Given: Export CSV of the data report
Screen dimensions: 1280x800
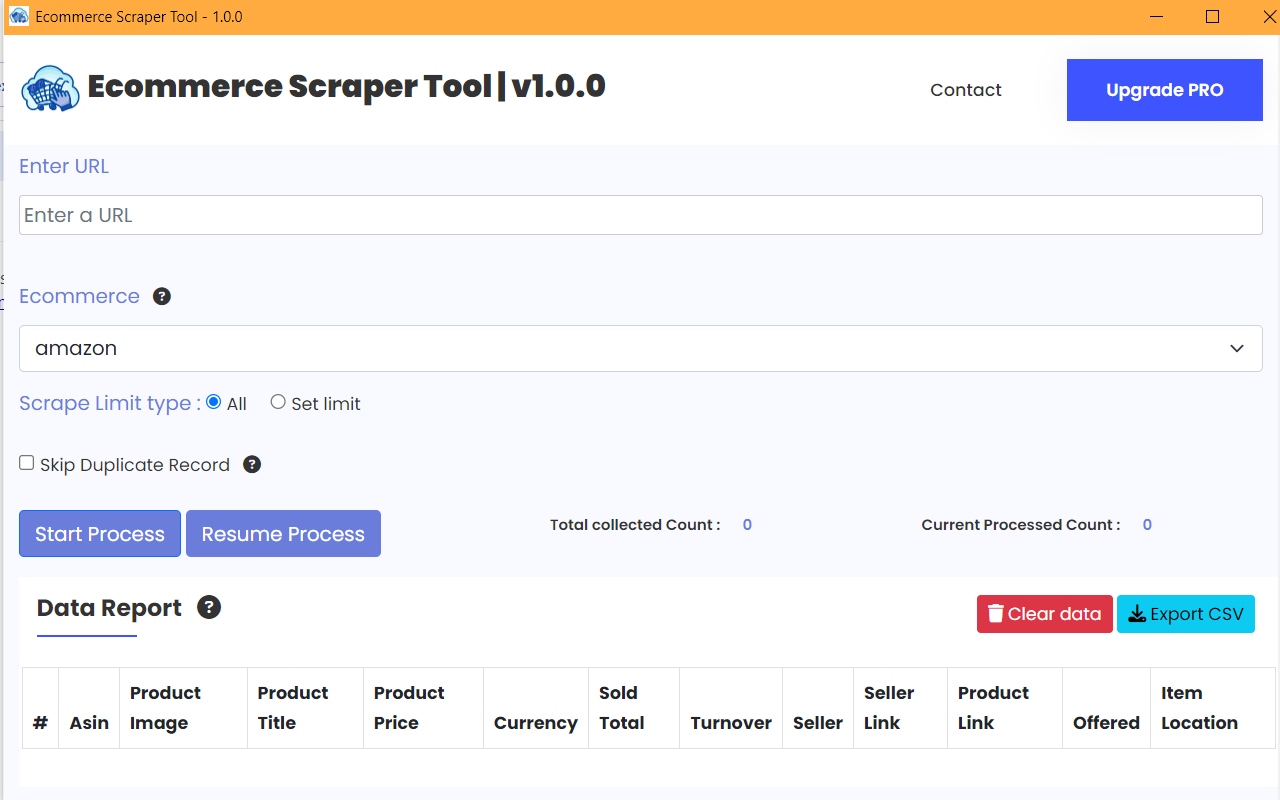Looking at the screenshot, I should click(1186, 614).
